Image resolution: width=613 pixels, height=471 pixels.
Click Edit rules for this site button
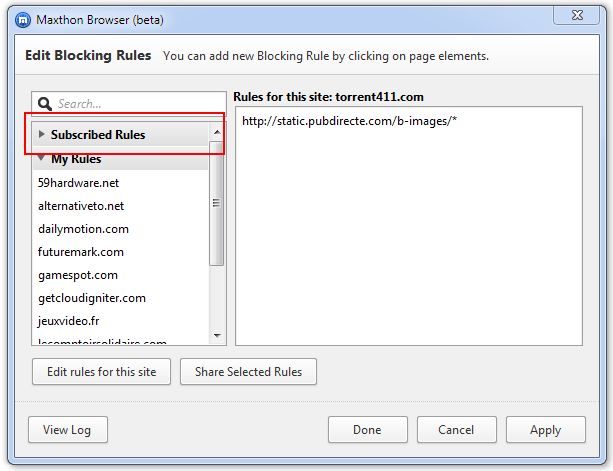coord(102,372)
